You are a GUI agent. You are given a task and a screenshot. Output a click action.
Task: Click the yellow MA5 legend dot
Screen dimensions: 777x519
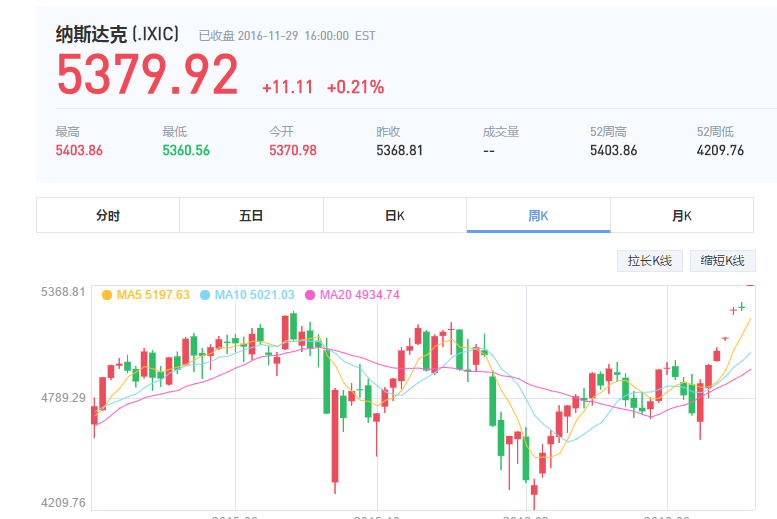pyautogui.click(x=107, y=295)
